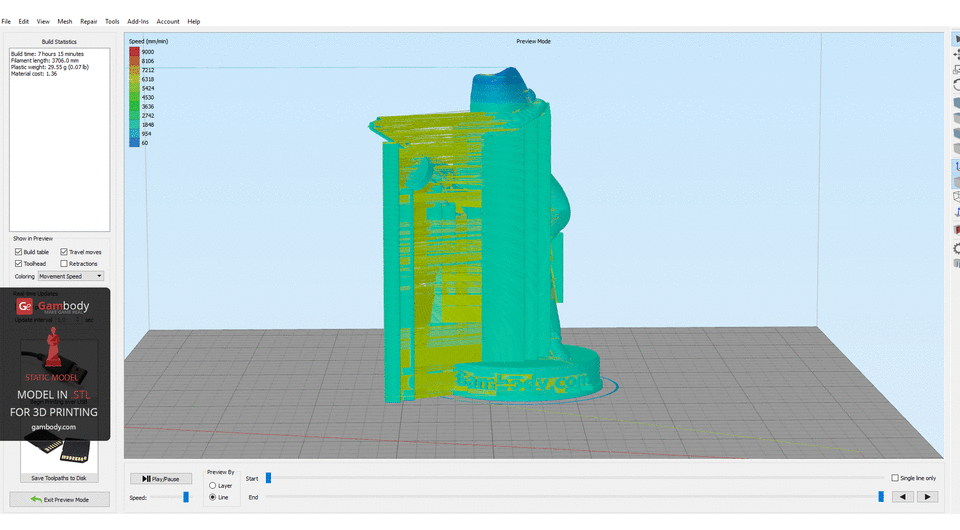Screen dimensions: 960x530
Task: Click the 'Preview Mode' label above the viewport
Action: coord(533,41)
